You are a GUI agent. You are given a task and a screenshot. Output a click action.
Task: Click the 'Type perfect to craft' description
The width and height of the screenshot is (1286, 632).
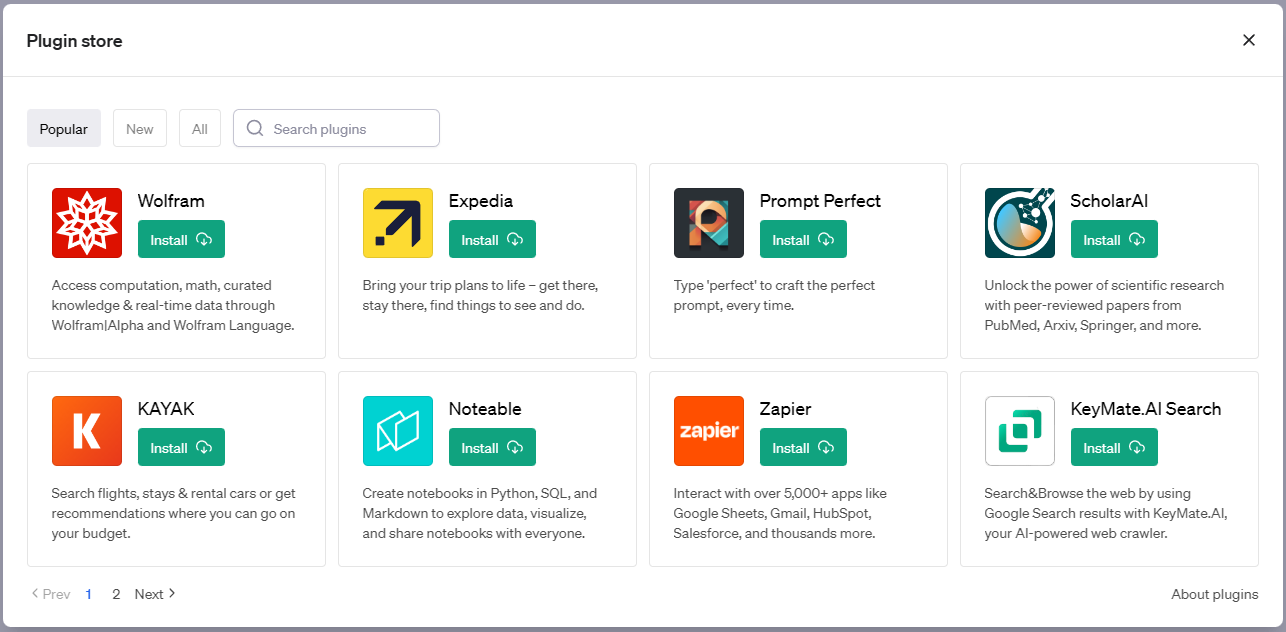coord(774,295)
